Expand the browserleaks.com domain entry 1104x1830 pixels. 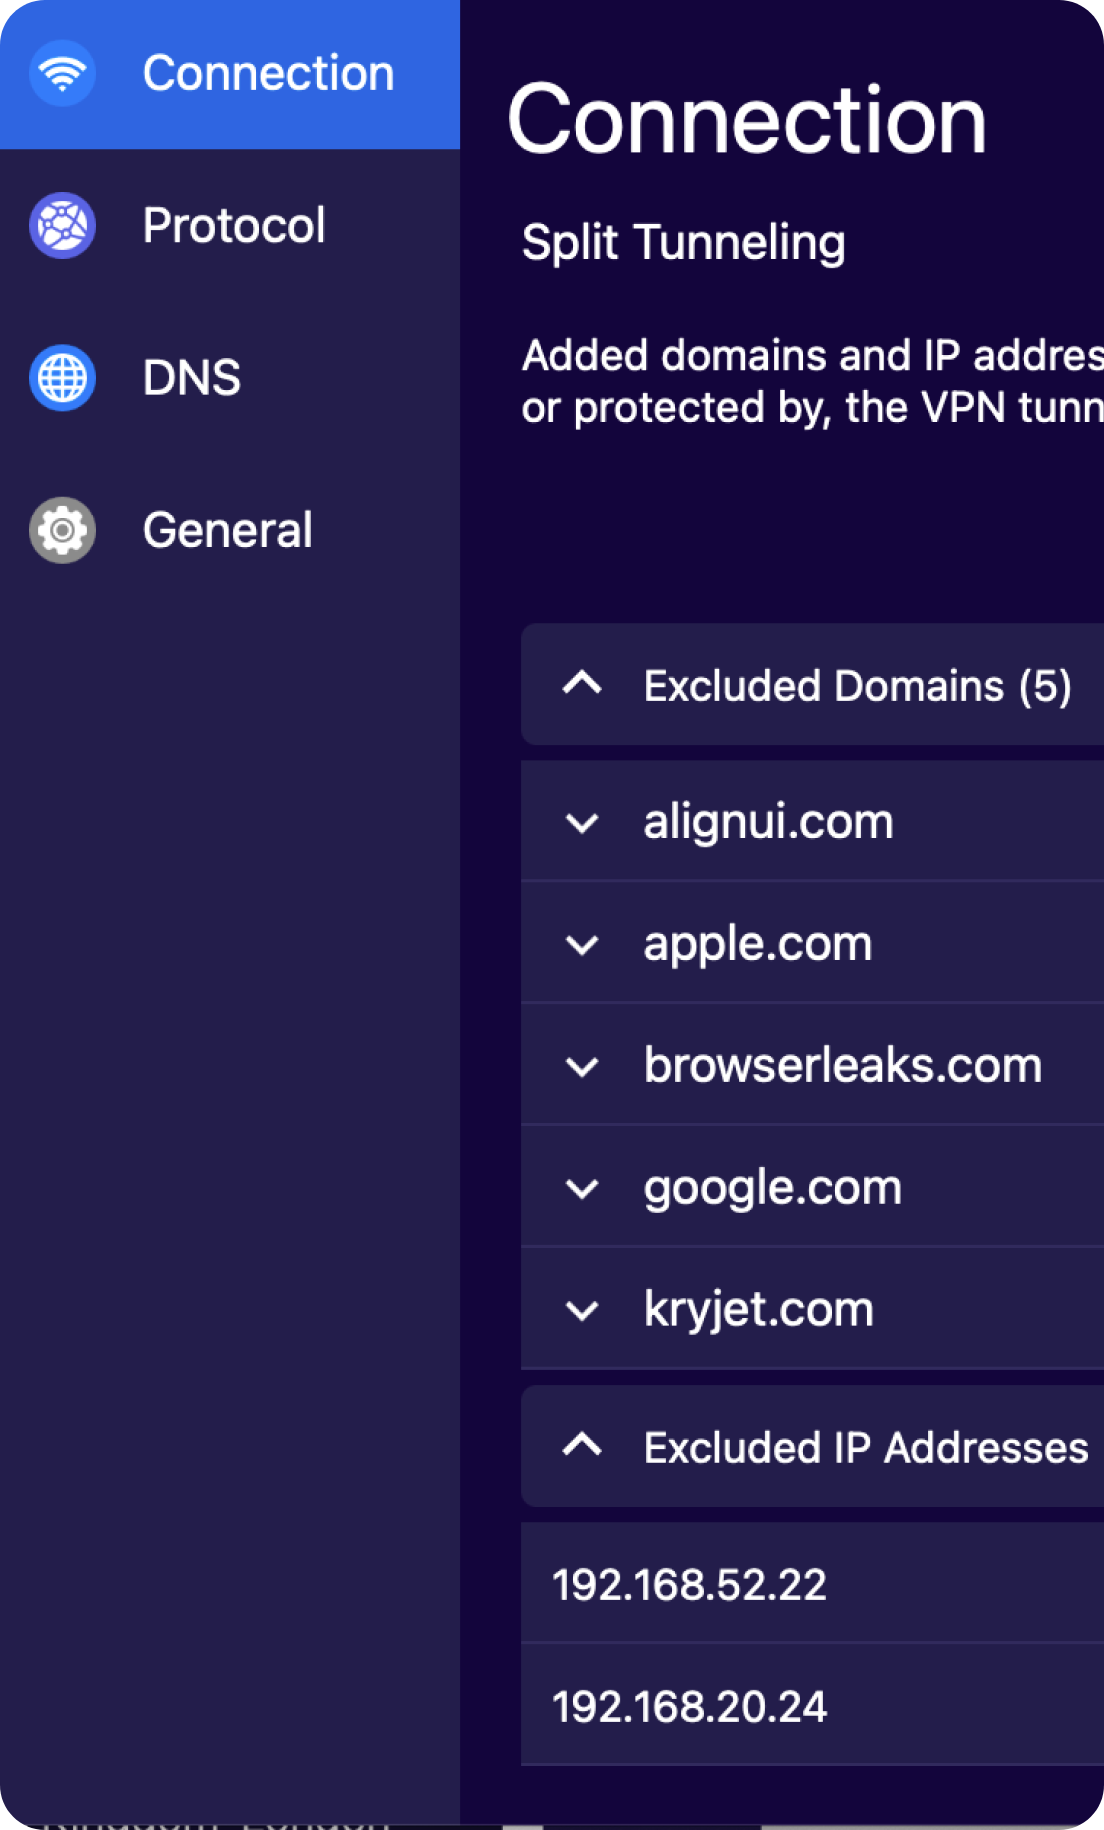583,1065
